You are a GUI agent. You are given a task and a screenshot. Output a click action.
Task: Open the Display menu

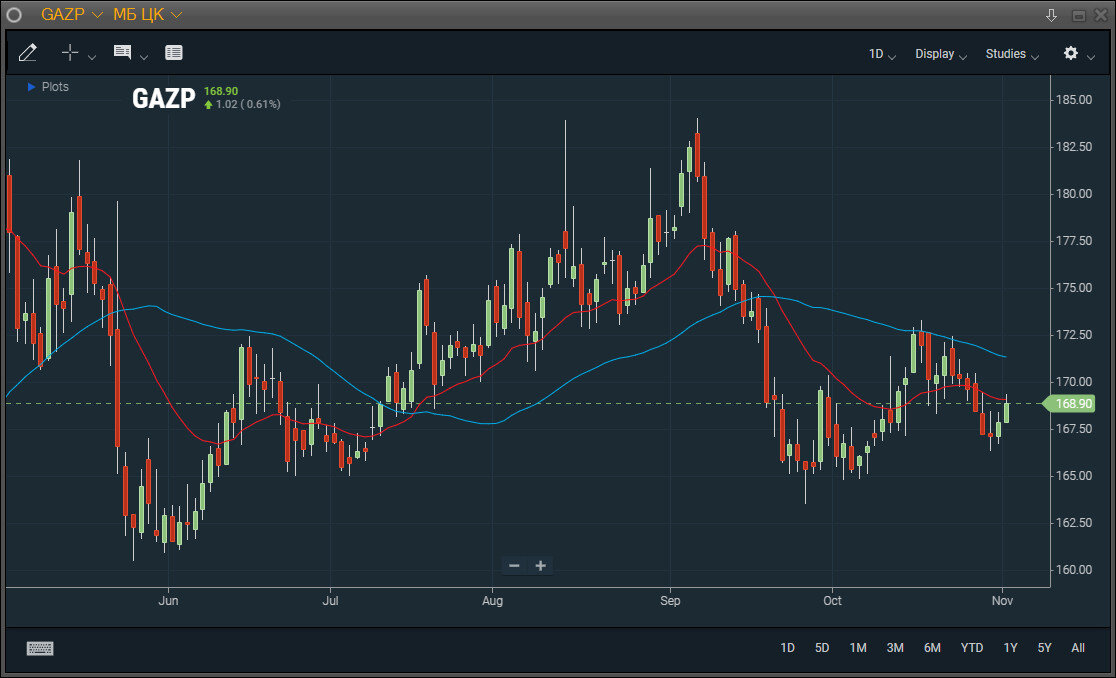click(941, 54)
